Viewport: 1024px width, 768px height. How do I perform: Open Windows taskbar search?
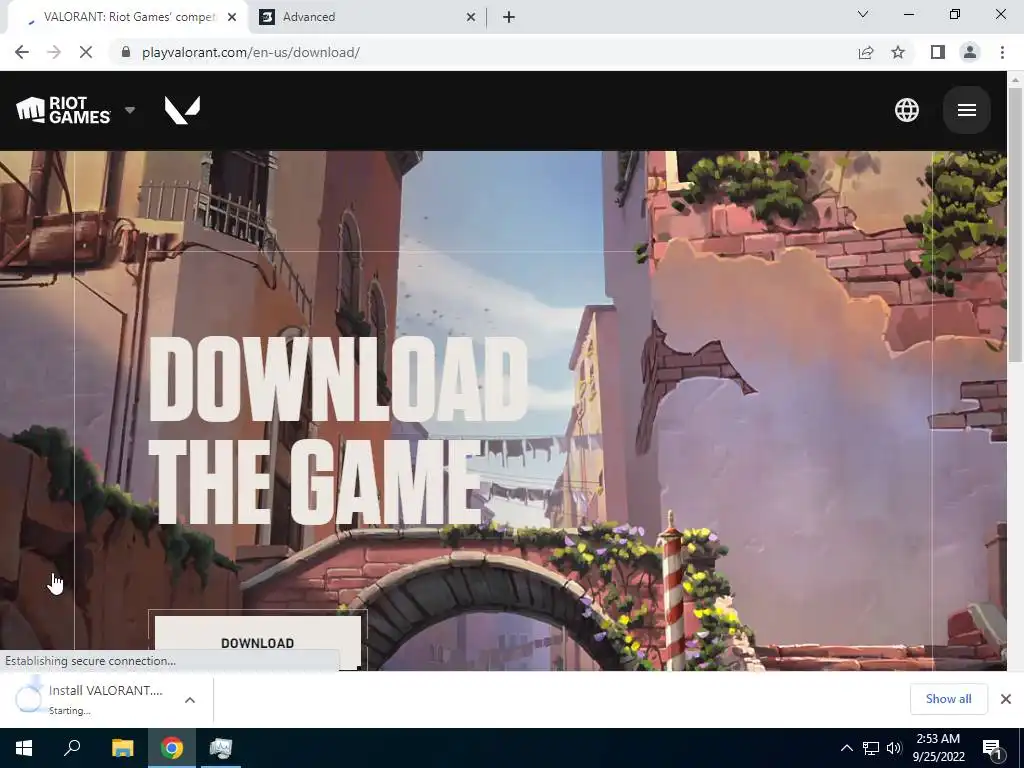tap(72, 748)
